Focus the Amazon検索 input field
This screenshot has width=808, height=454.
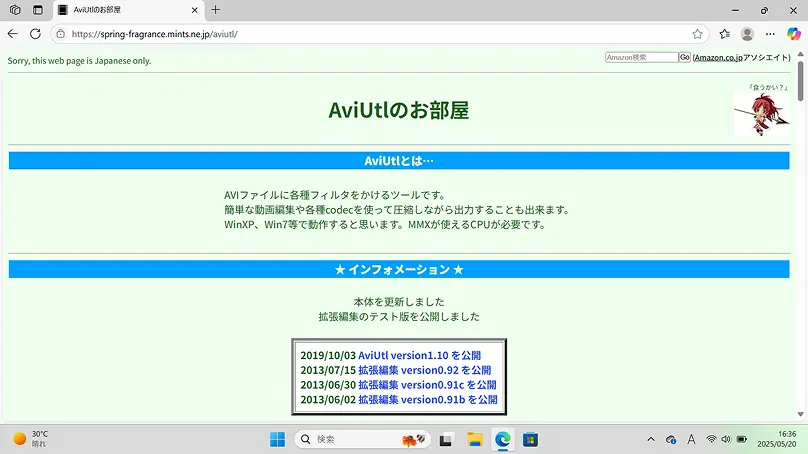tap(641, 57)
